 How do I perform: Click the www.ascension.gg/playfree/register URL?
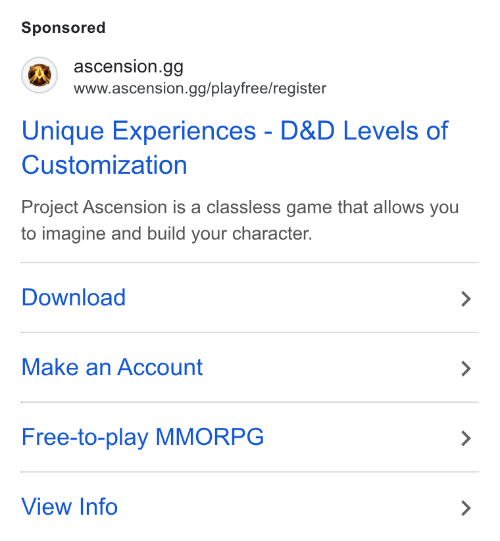pyautogui.click(x=200, y=88)
